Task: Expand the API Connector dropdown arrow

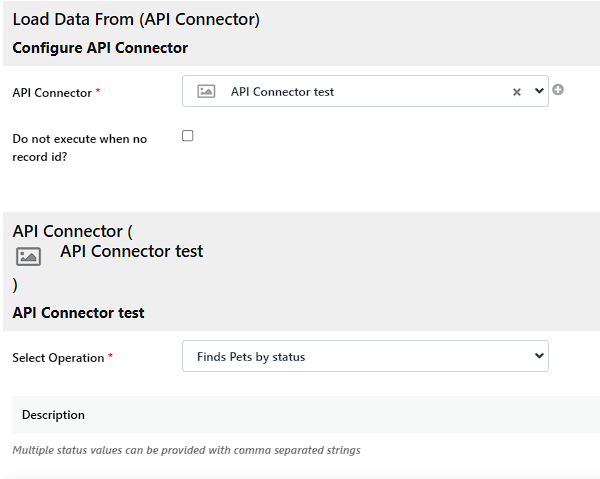Action: (x=540, y=91)
